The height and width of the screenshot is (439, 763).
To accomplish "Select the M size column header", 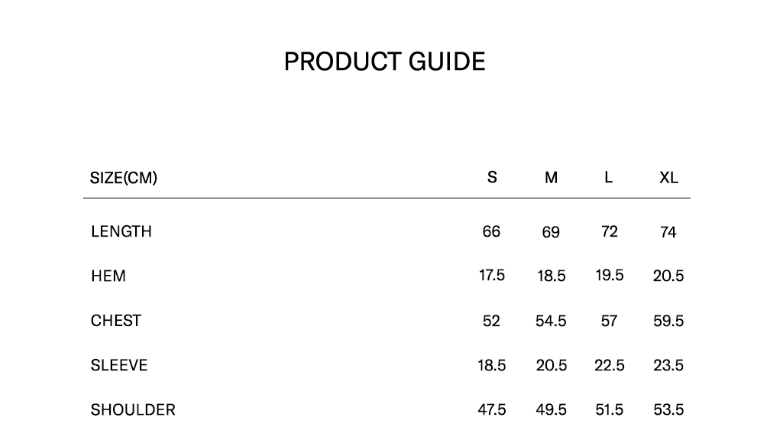I will pos(551,178).
